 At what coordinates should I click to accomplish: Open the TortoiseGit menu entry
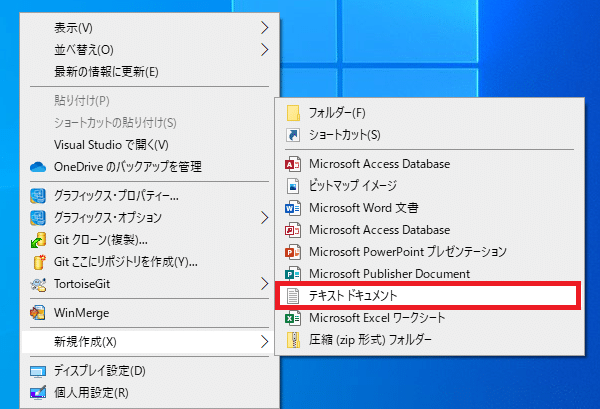(x=150, y=284)
